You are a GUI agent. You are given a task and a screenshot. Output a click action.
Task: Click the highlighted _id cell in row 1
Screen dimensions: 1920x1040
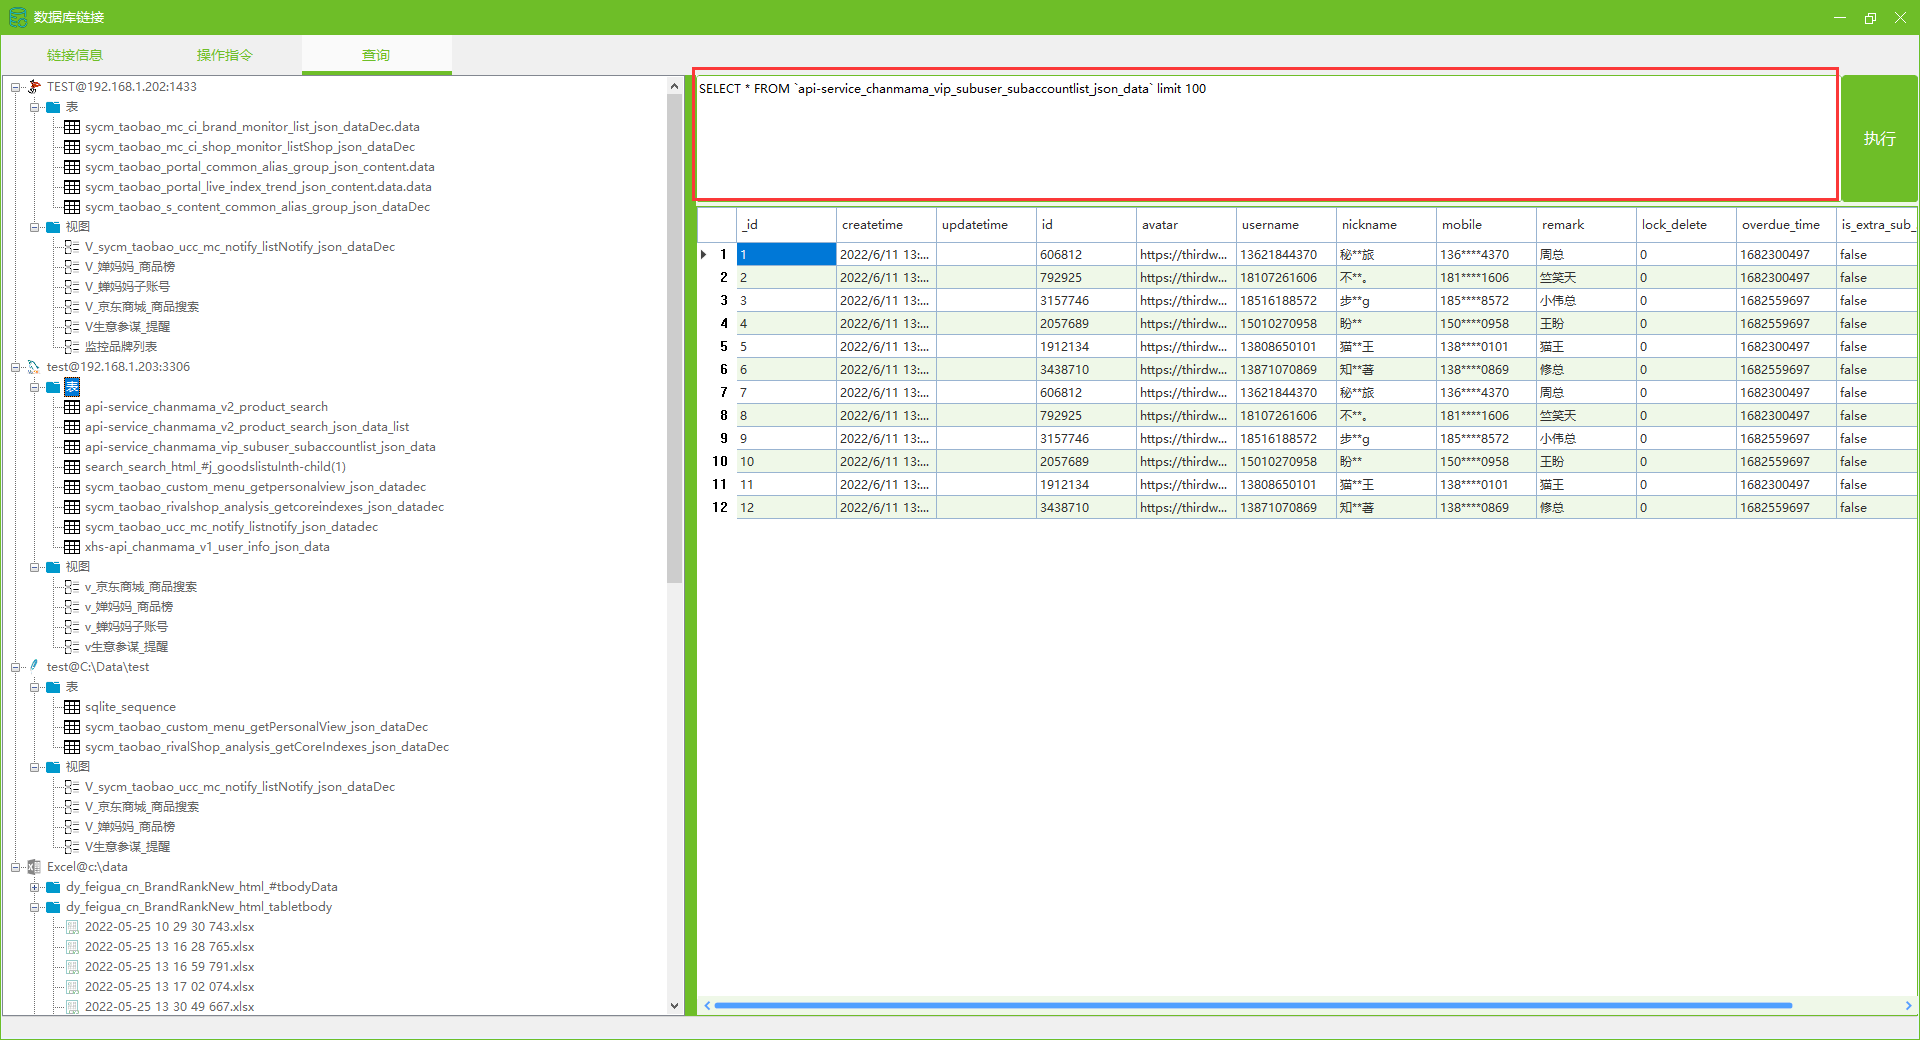tap(786, 255)
